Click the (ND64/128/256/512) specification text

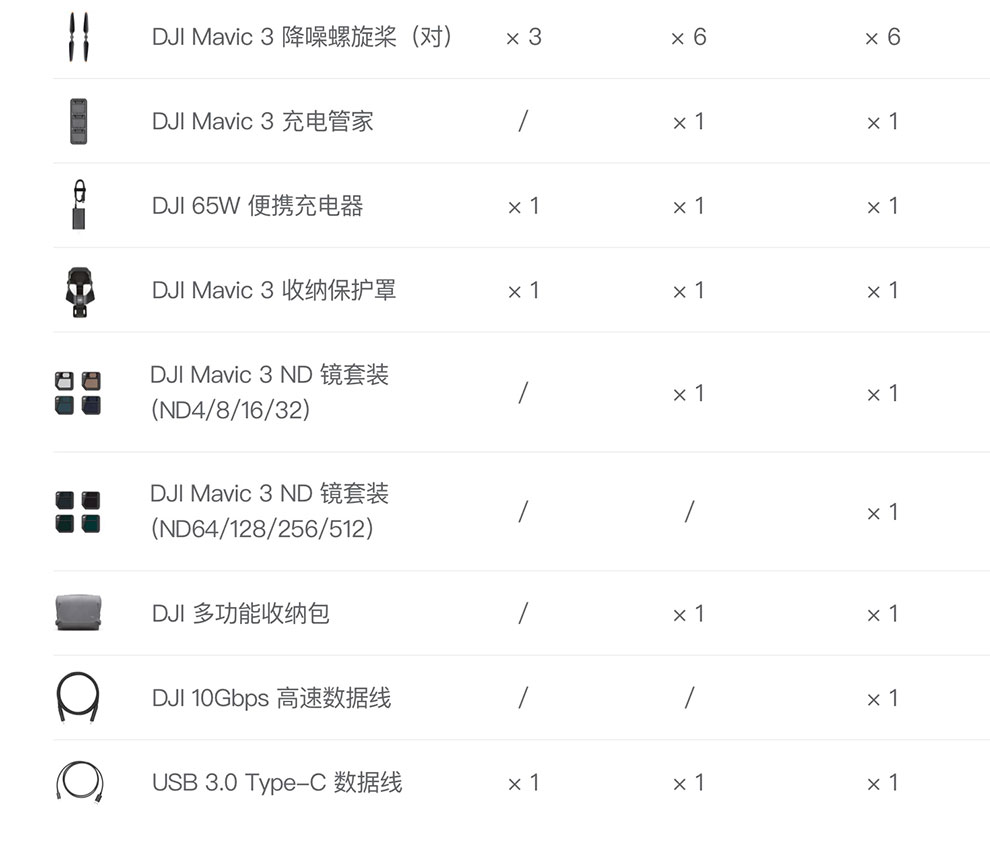[262, 529]
